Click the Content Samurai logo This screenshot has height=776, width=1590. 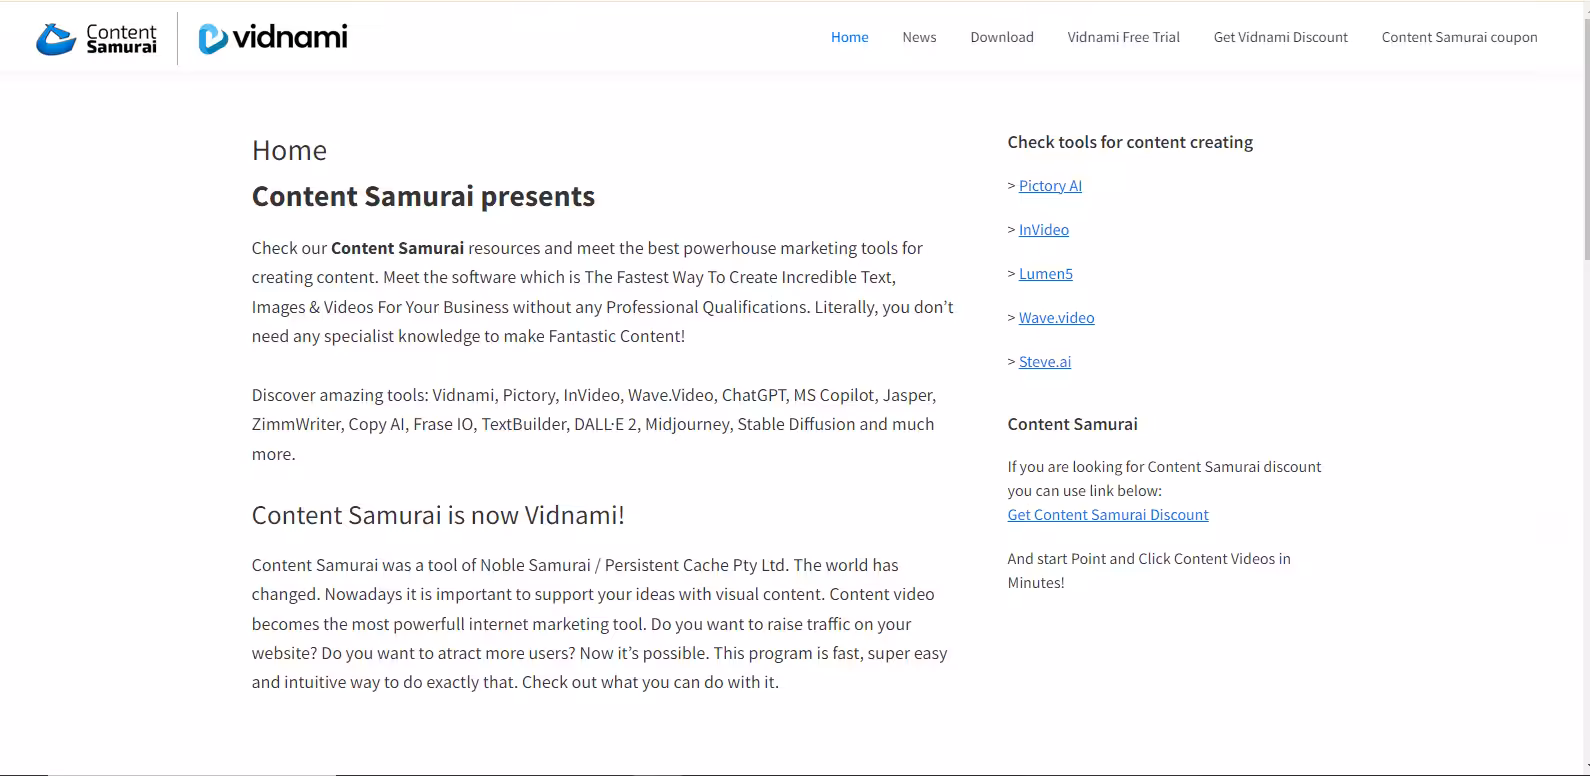click(x=96, y=39)
